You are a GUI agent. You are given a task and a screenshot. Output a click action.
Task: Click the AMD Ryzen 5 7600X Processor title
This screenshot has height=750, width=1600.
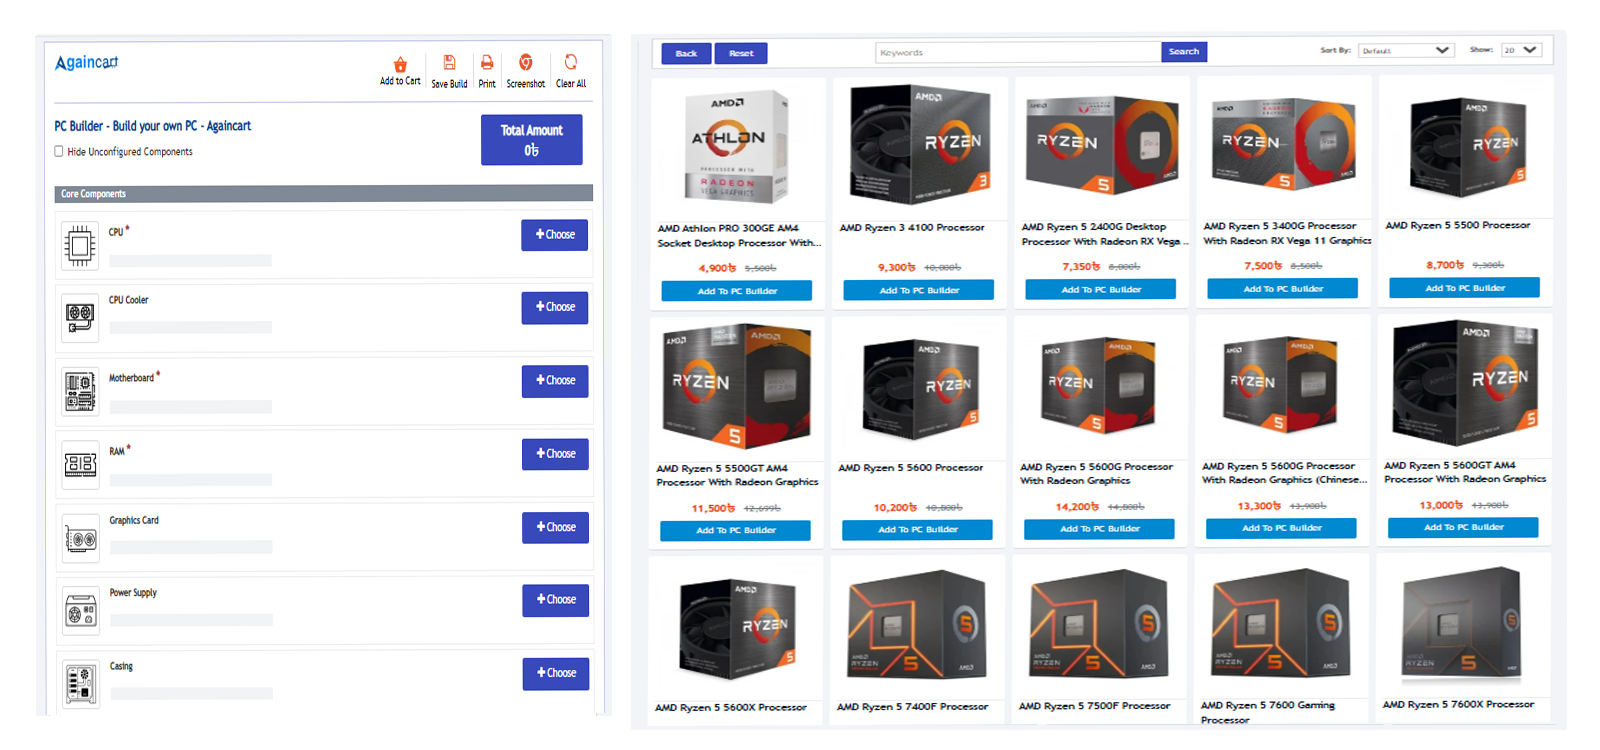[x=1458, y=705]
